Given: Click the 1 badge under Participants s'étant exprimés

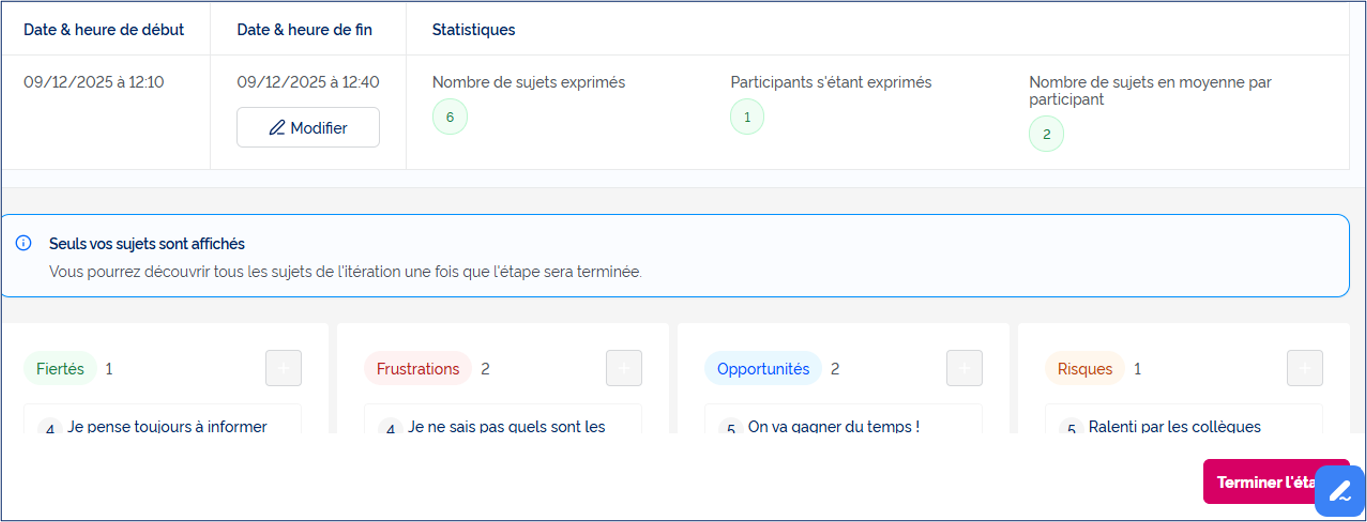Looking at the screenshot, I should [747, 117].
